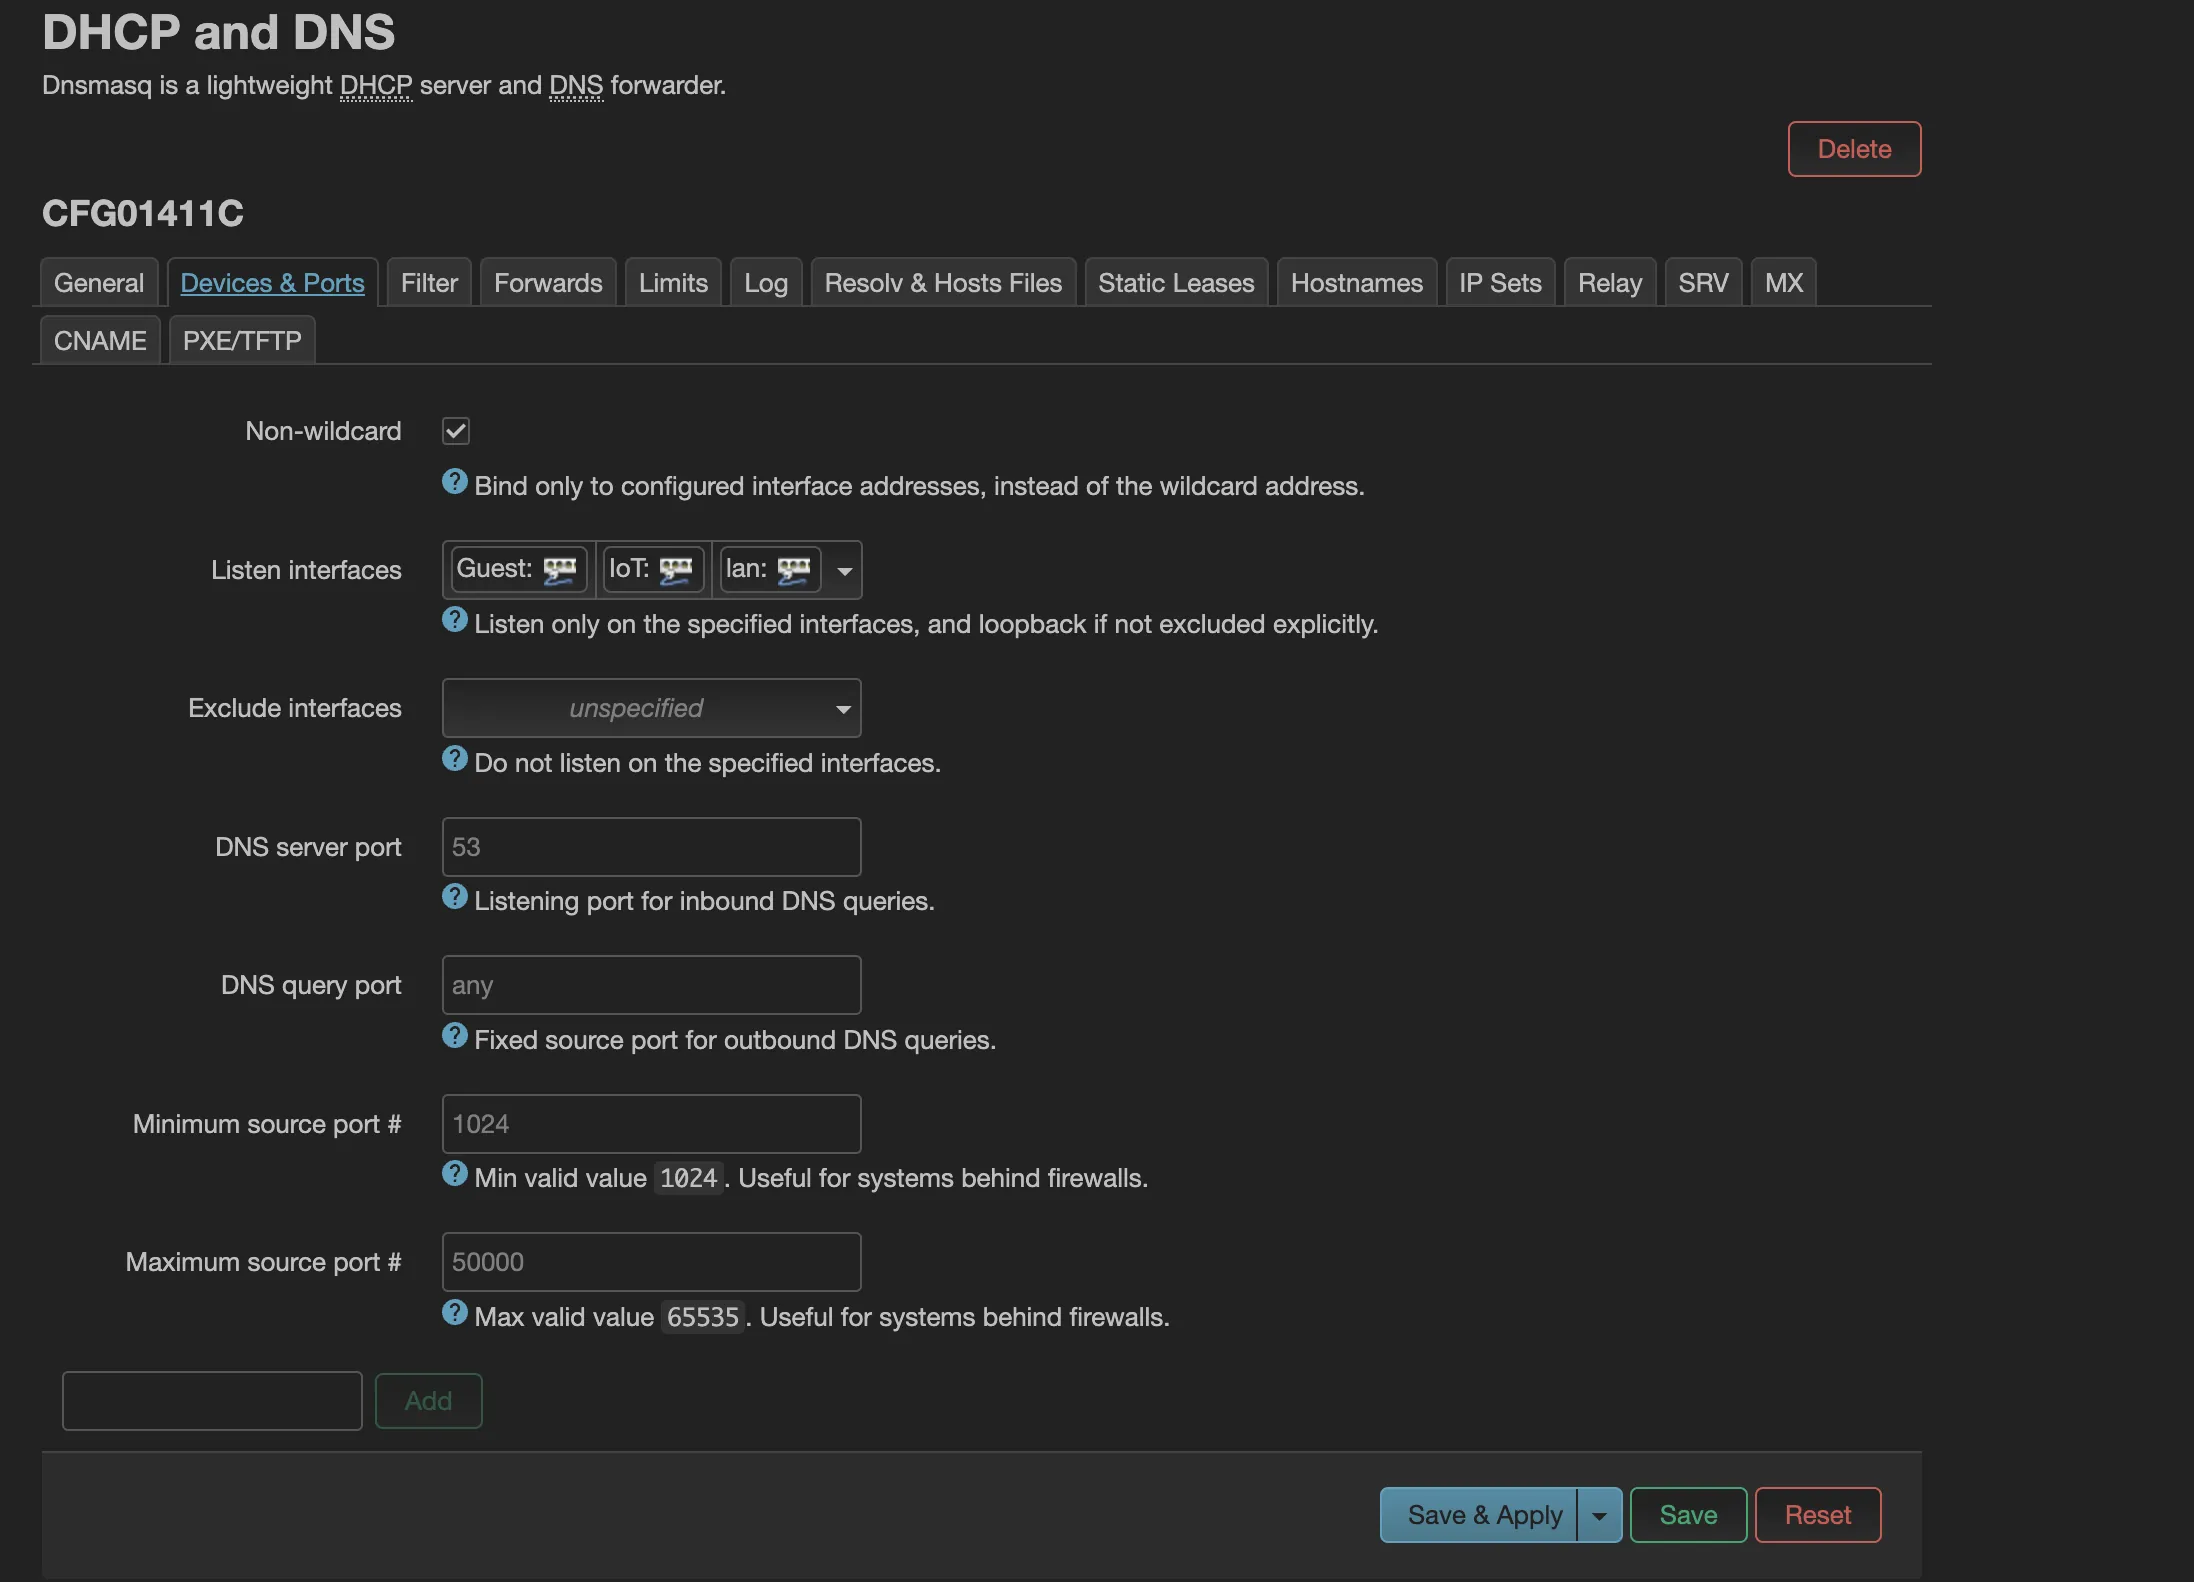Viewport: 2194px width, 1582px height.
Task: Click the Guest interface icon in Listen interfaces
Action: [x=560, y=569]
